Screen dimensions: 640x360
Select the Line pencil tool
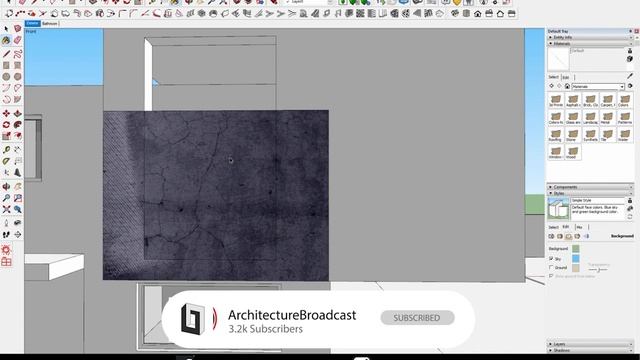[6, 54]
